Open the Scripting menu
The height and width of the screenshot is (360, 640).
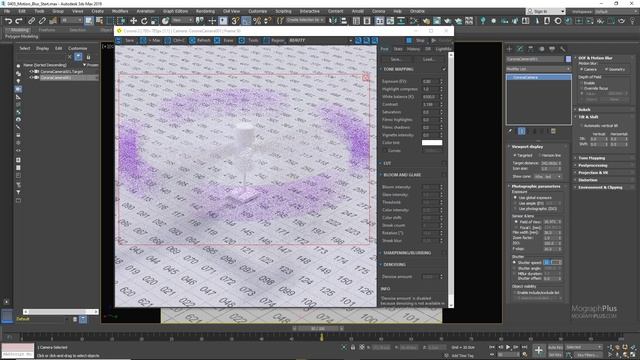click(x=283, y=11)
